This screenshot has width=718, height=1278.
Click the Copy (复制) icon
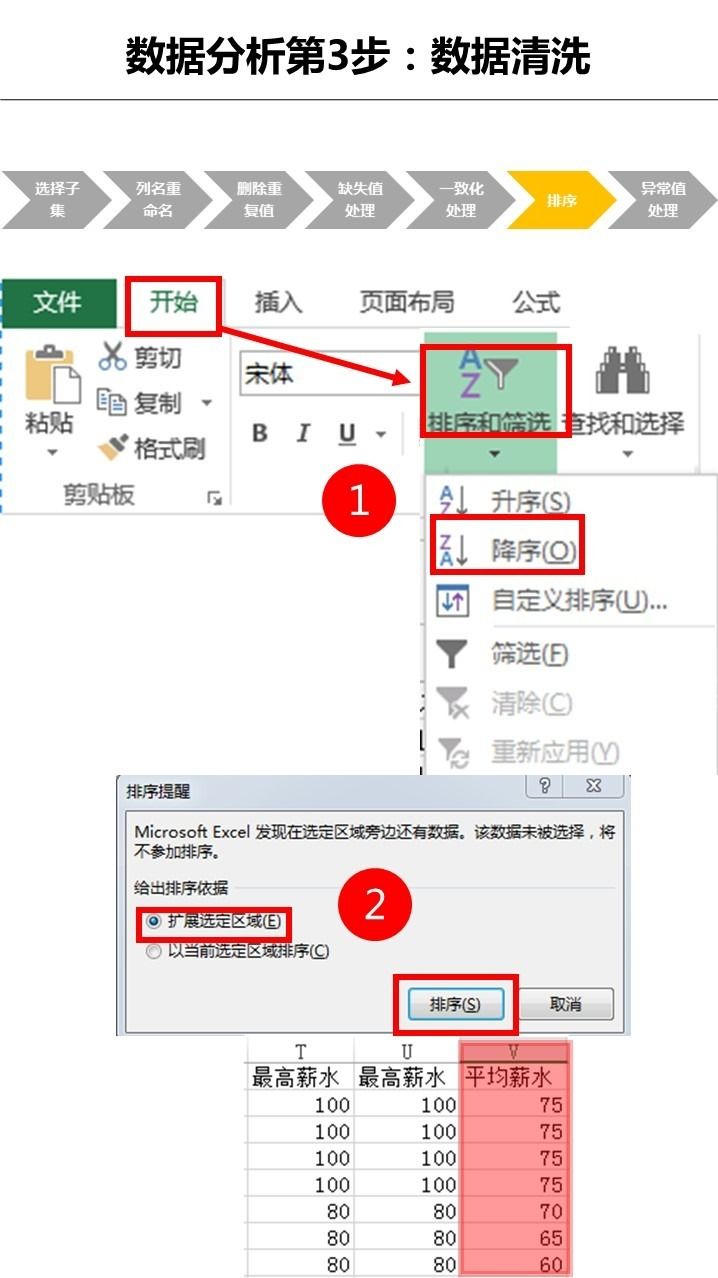110,401
